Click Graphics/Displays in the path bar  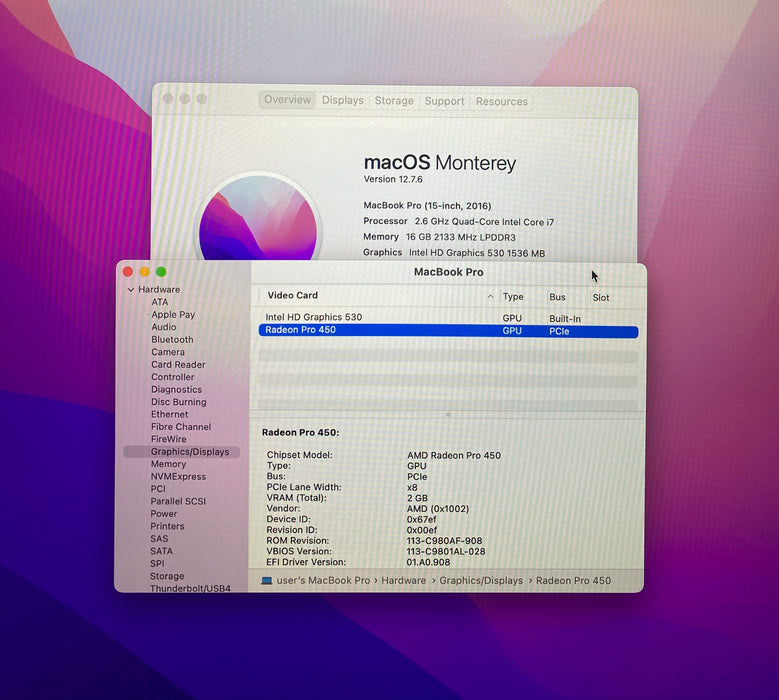coord(481,580)
